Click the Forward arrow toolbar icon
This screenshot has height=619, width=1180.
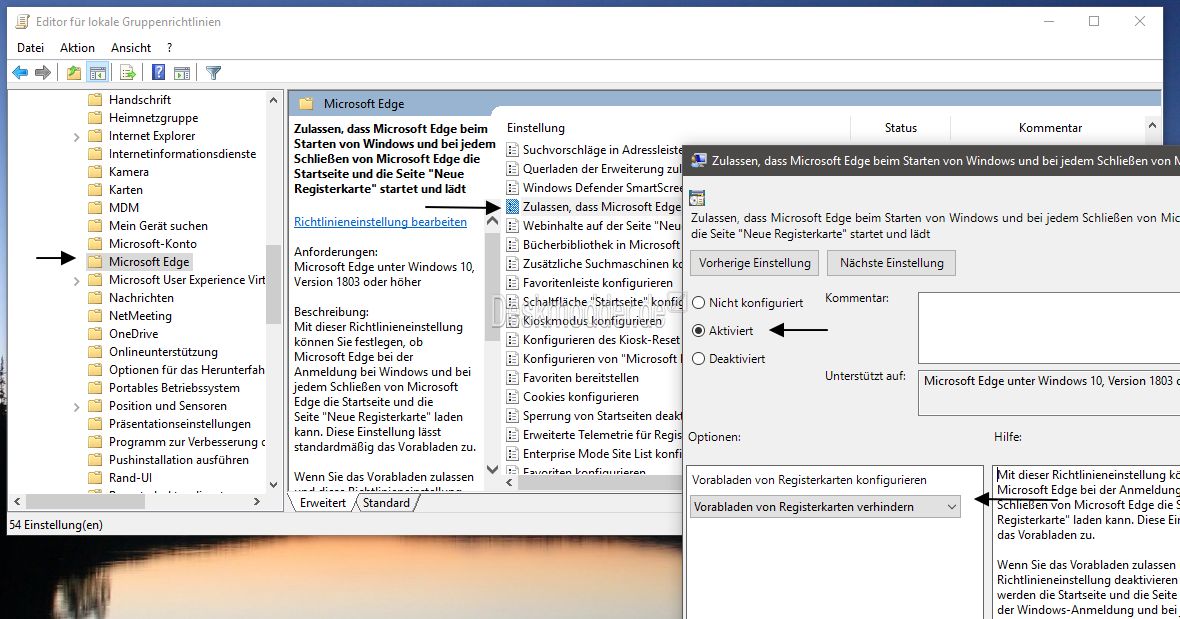click(43, 72)
